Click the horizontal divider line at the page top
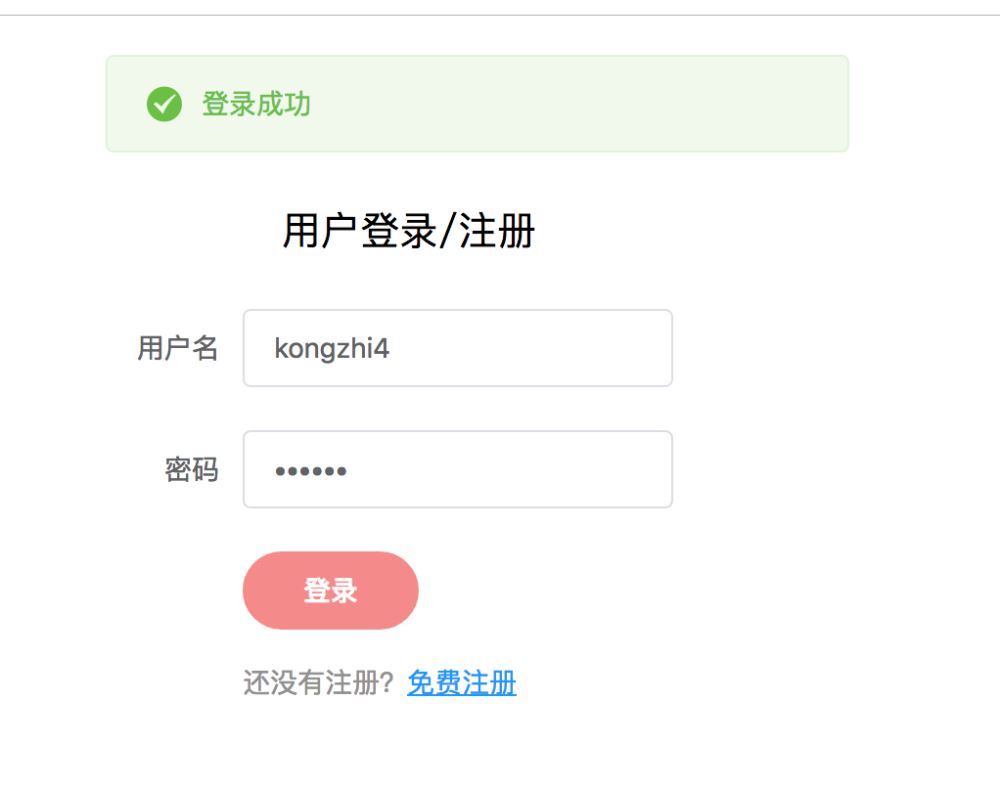 click(500, 15)
